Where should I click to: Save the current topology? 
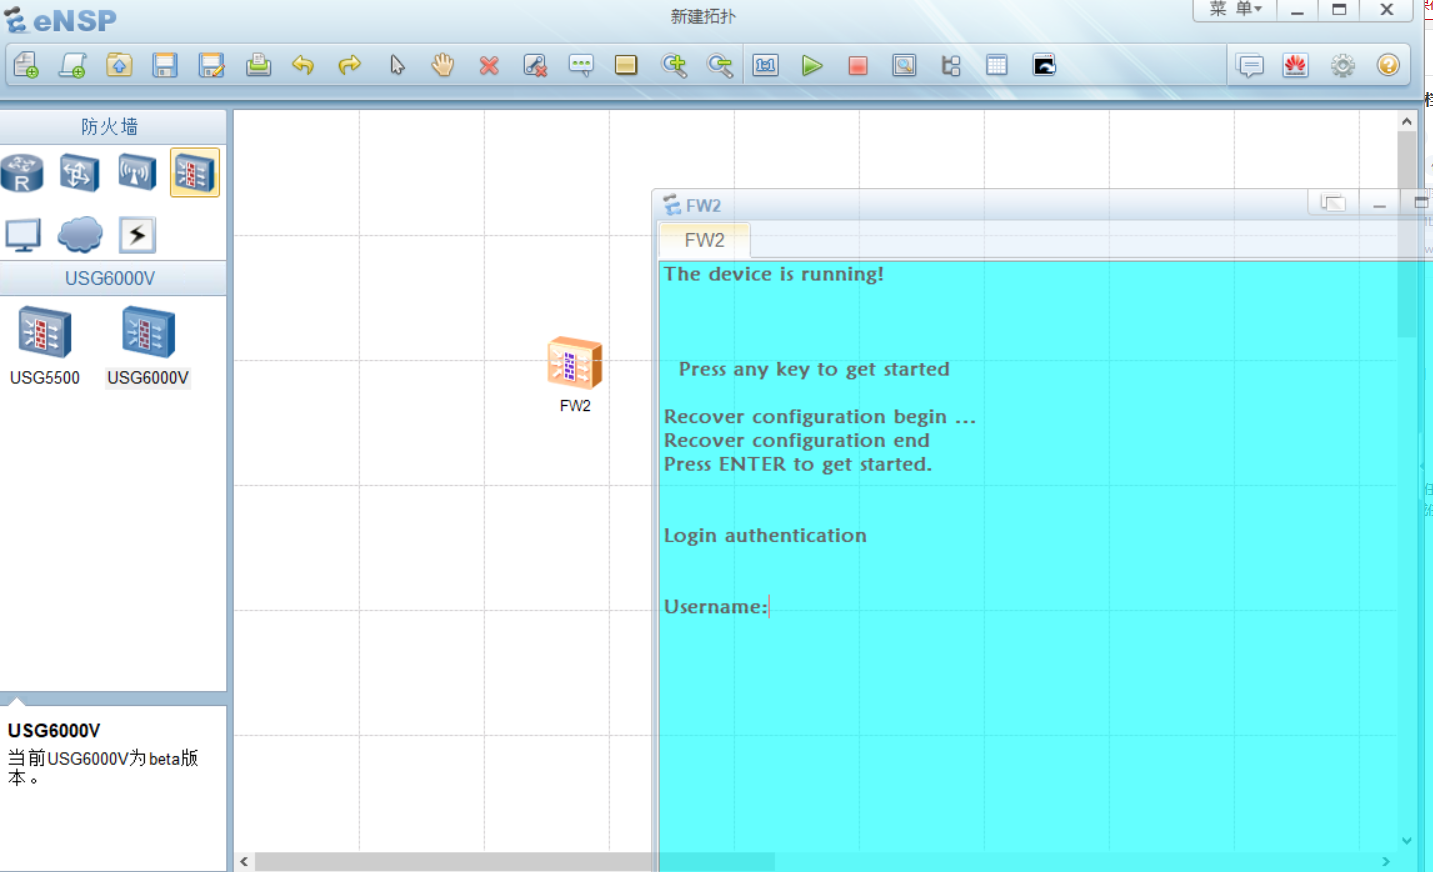point(165,66)
